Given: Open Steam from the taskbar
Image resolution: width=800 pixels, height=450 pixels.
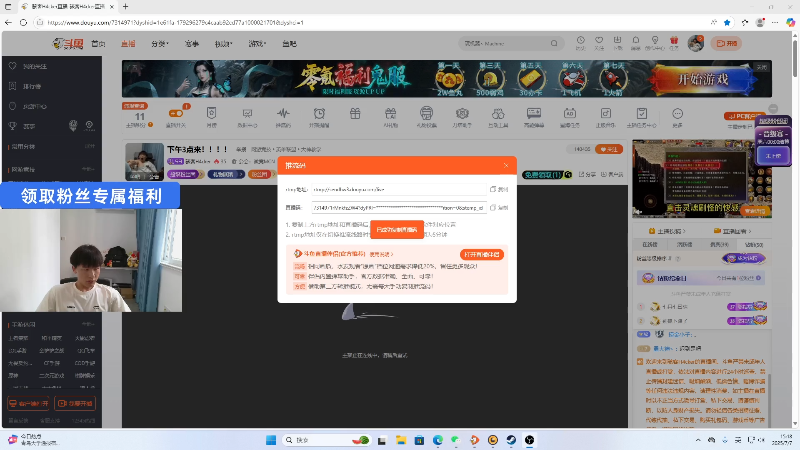Looking at the screenshot, I should 511,440.
